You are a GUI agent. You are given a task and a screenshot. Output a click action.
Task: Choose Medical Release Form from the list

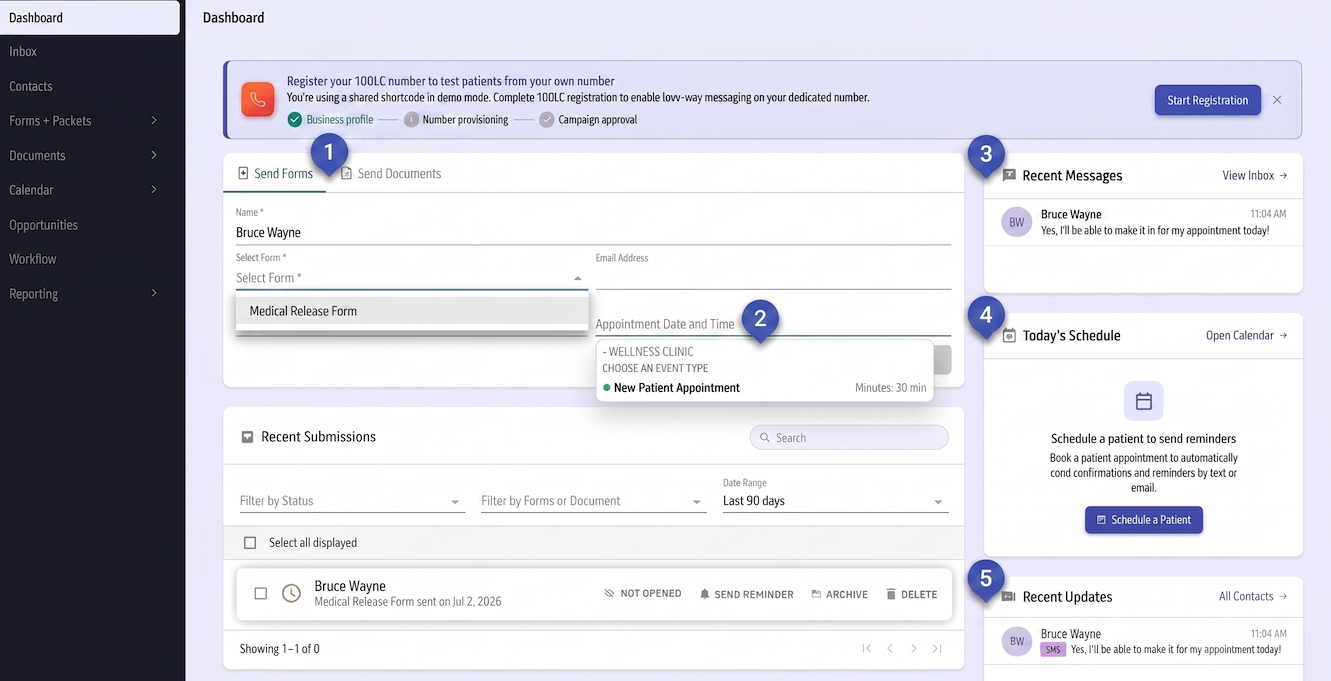pos(412,311)
